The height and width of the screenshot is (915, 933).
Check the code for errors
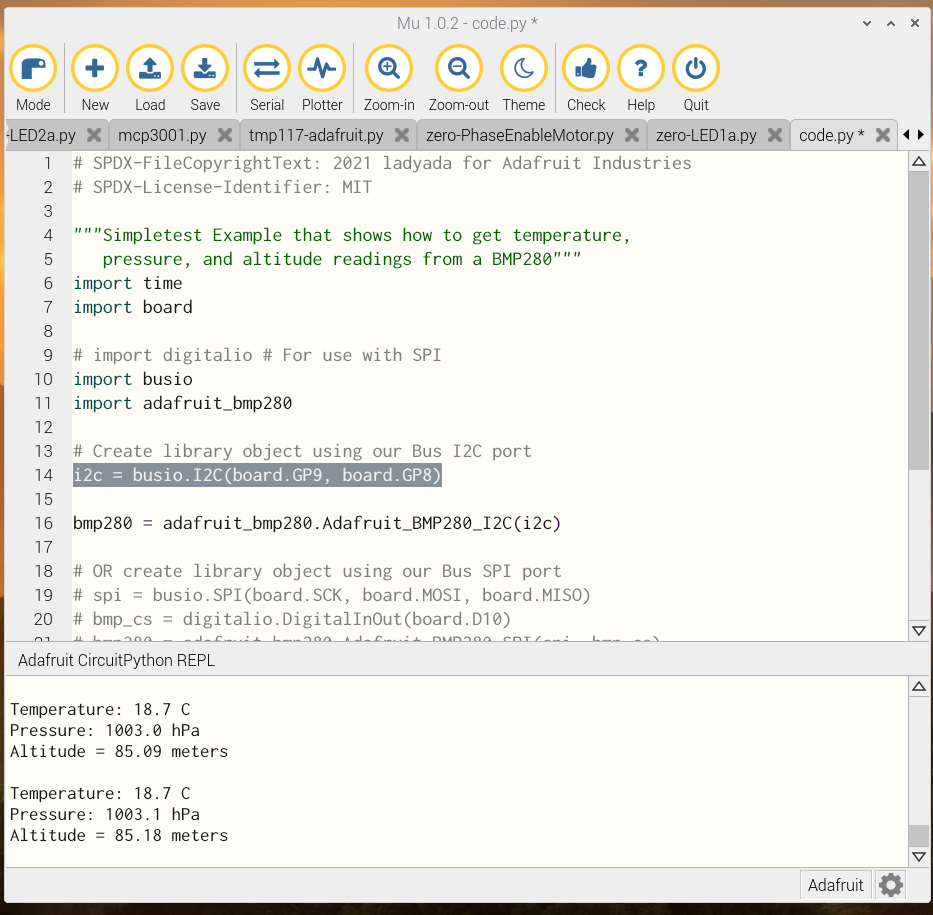pyautogui.click(x=585, y=68)
